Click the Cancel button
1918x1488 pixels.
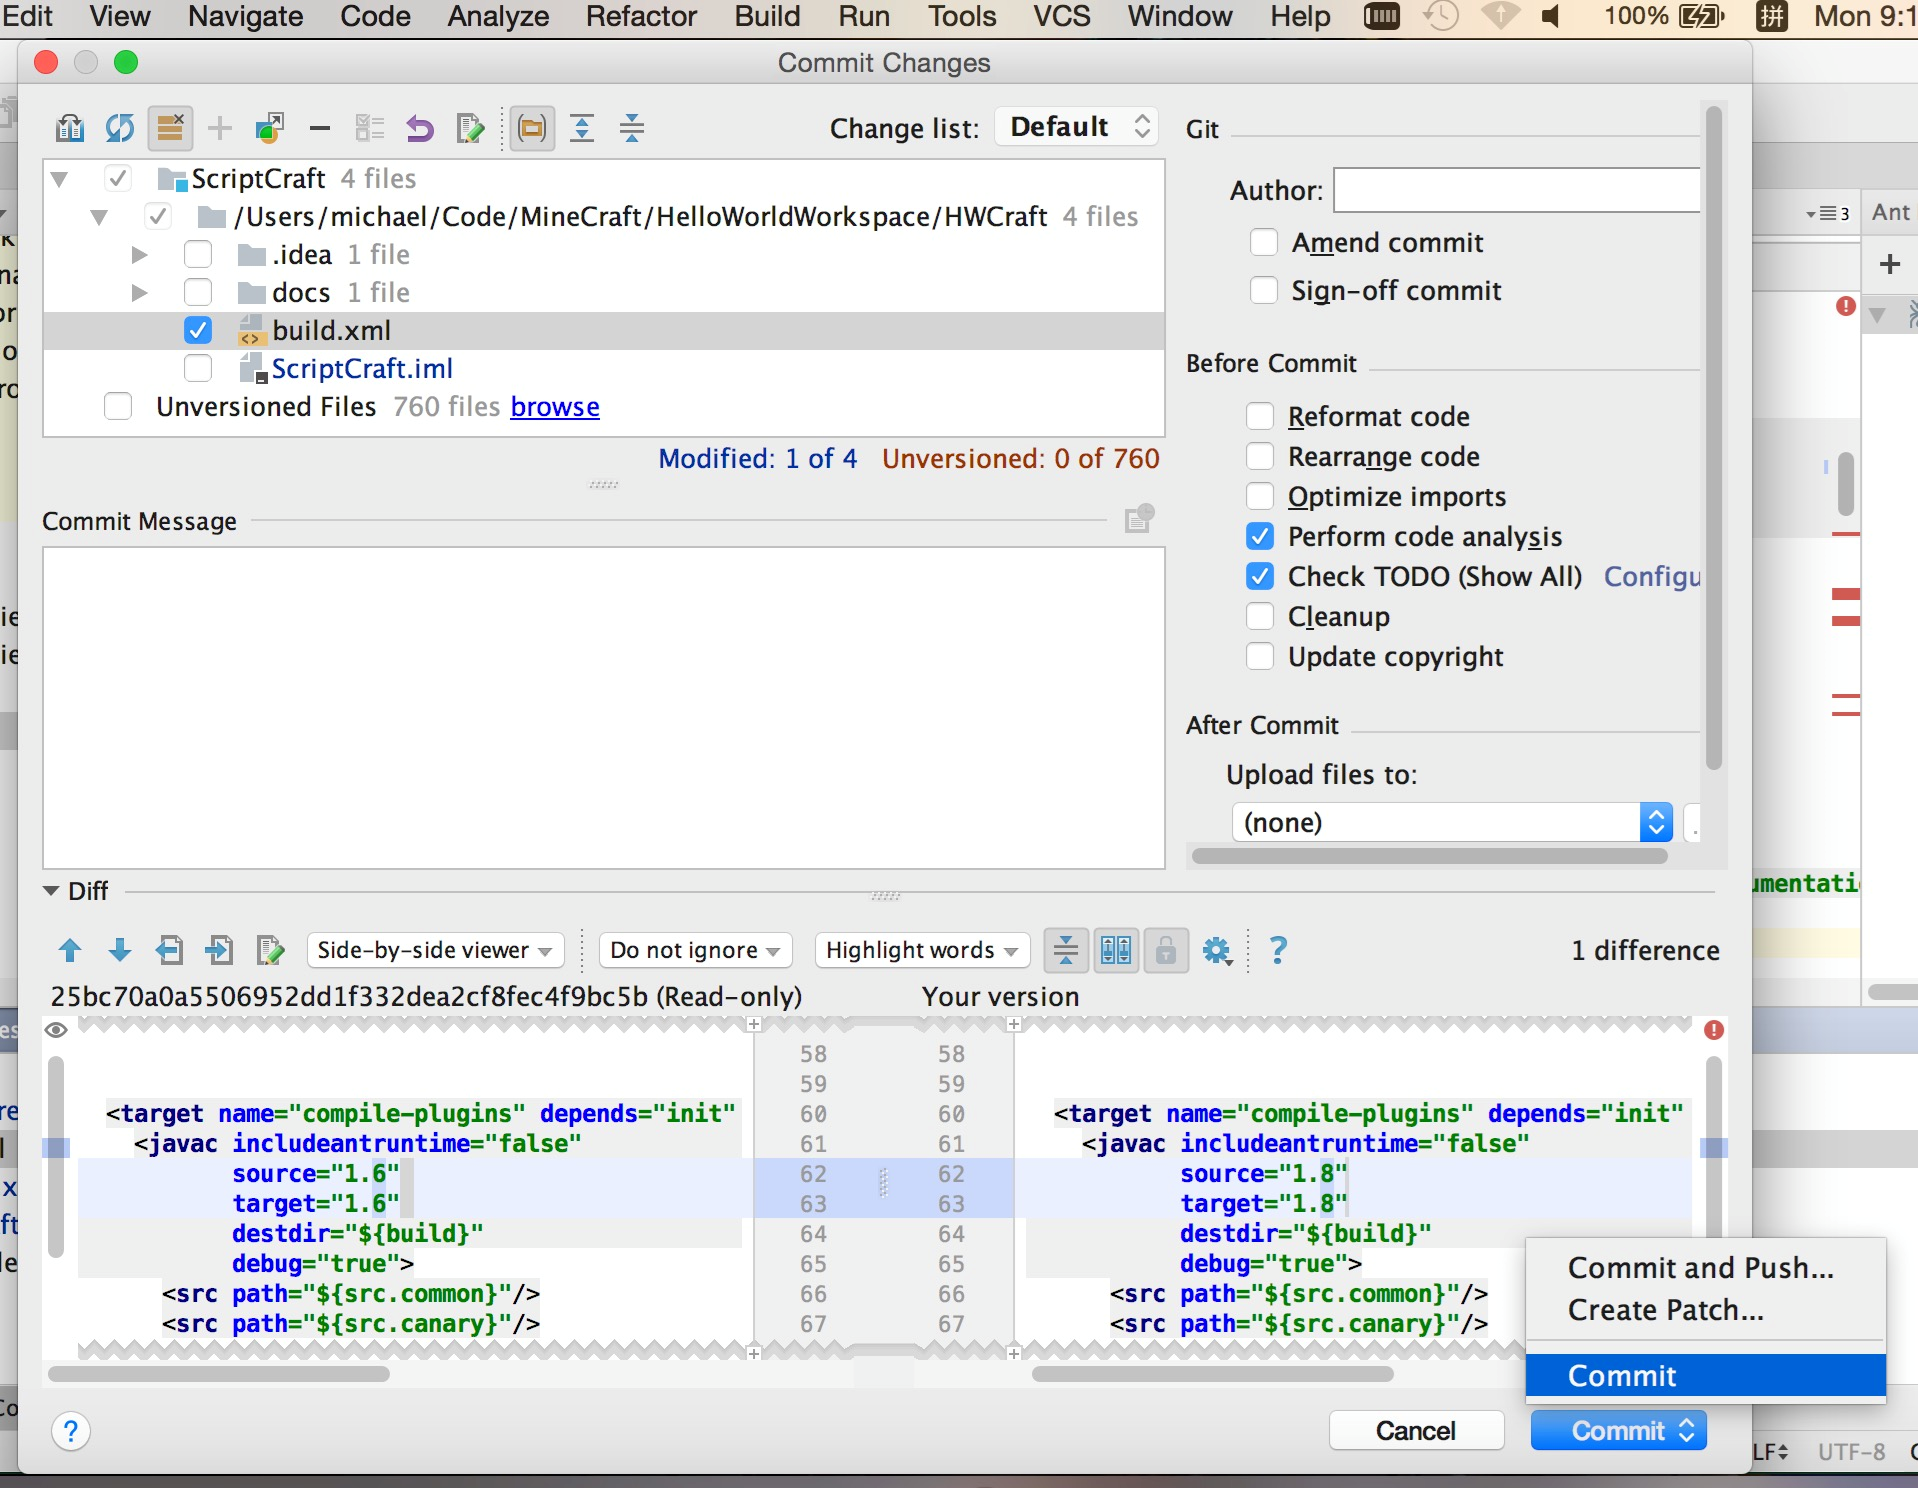click(1416, 1431)
